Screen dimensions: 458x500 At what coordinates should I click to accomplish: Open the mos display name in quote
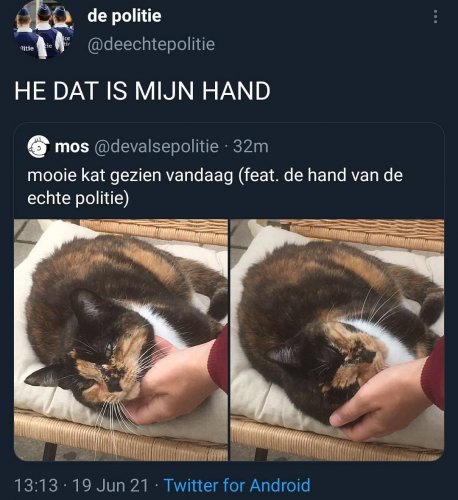[72, 147]
